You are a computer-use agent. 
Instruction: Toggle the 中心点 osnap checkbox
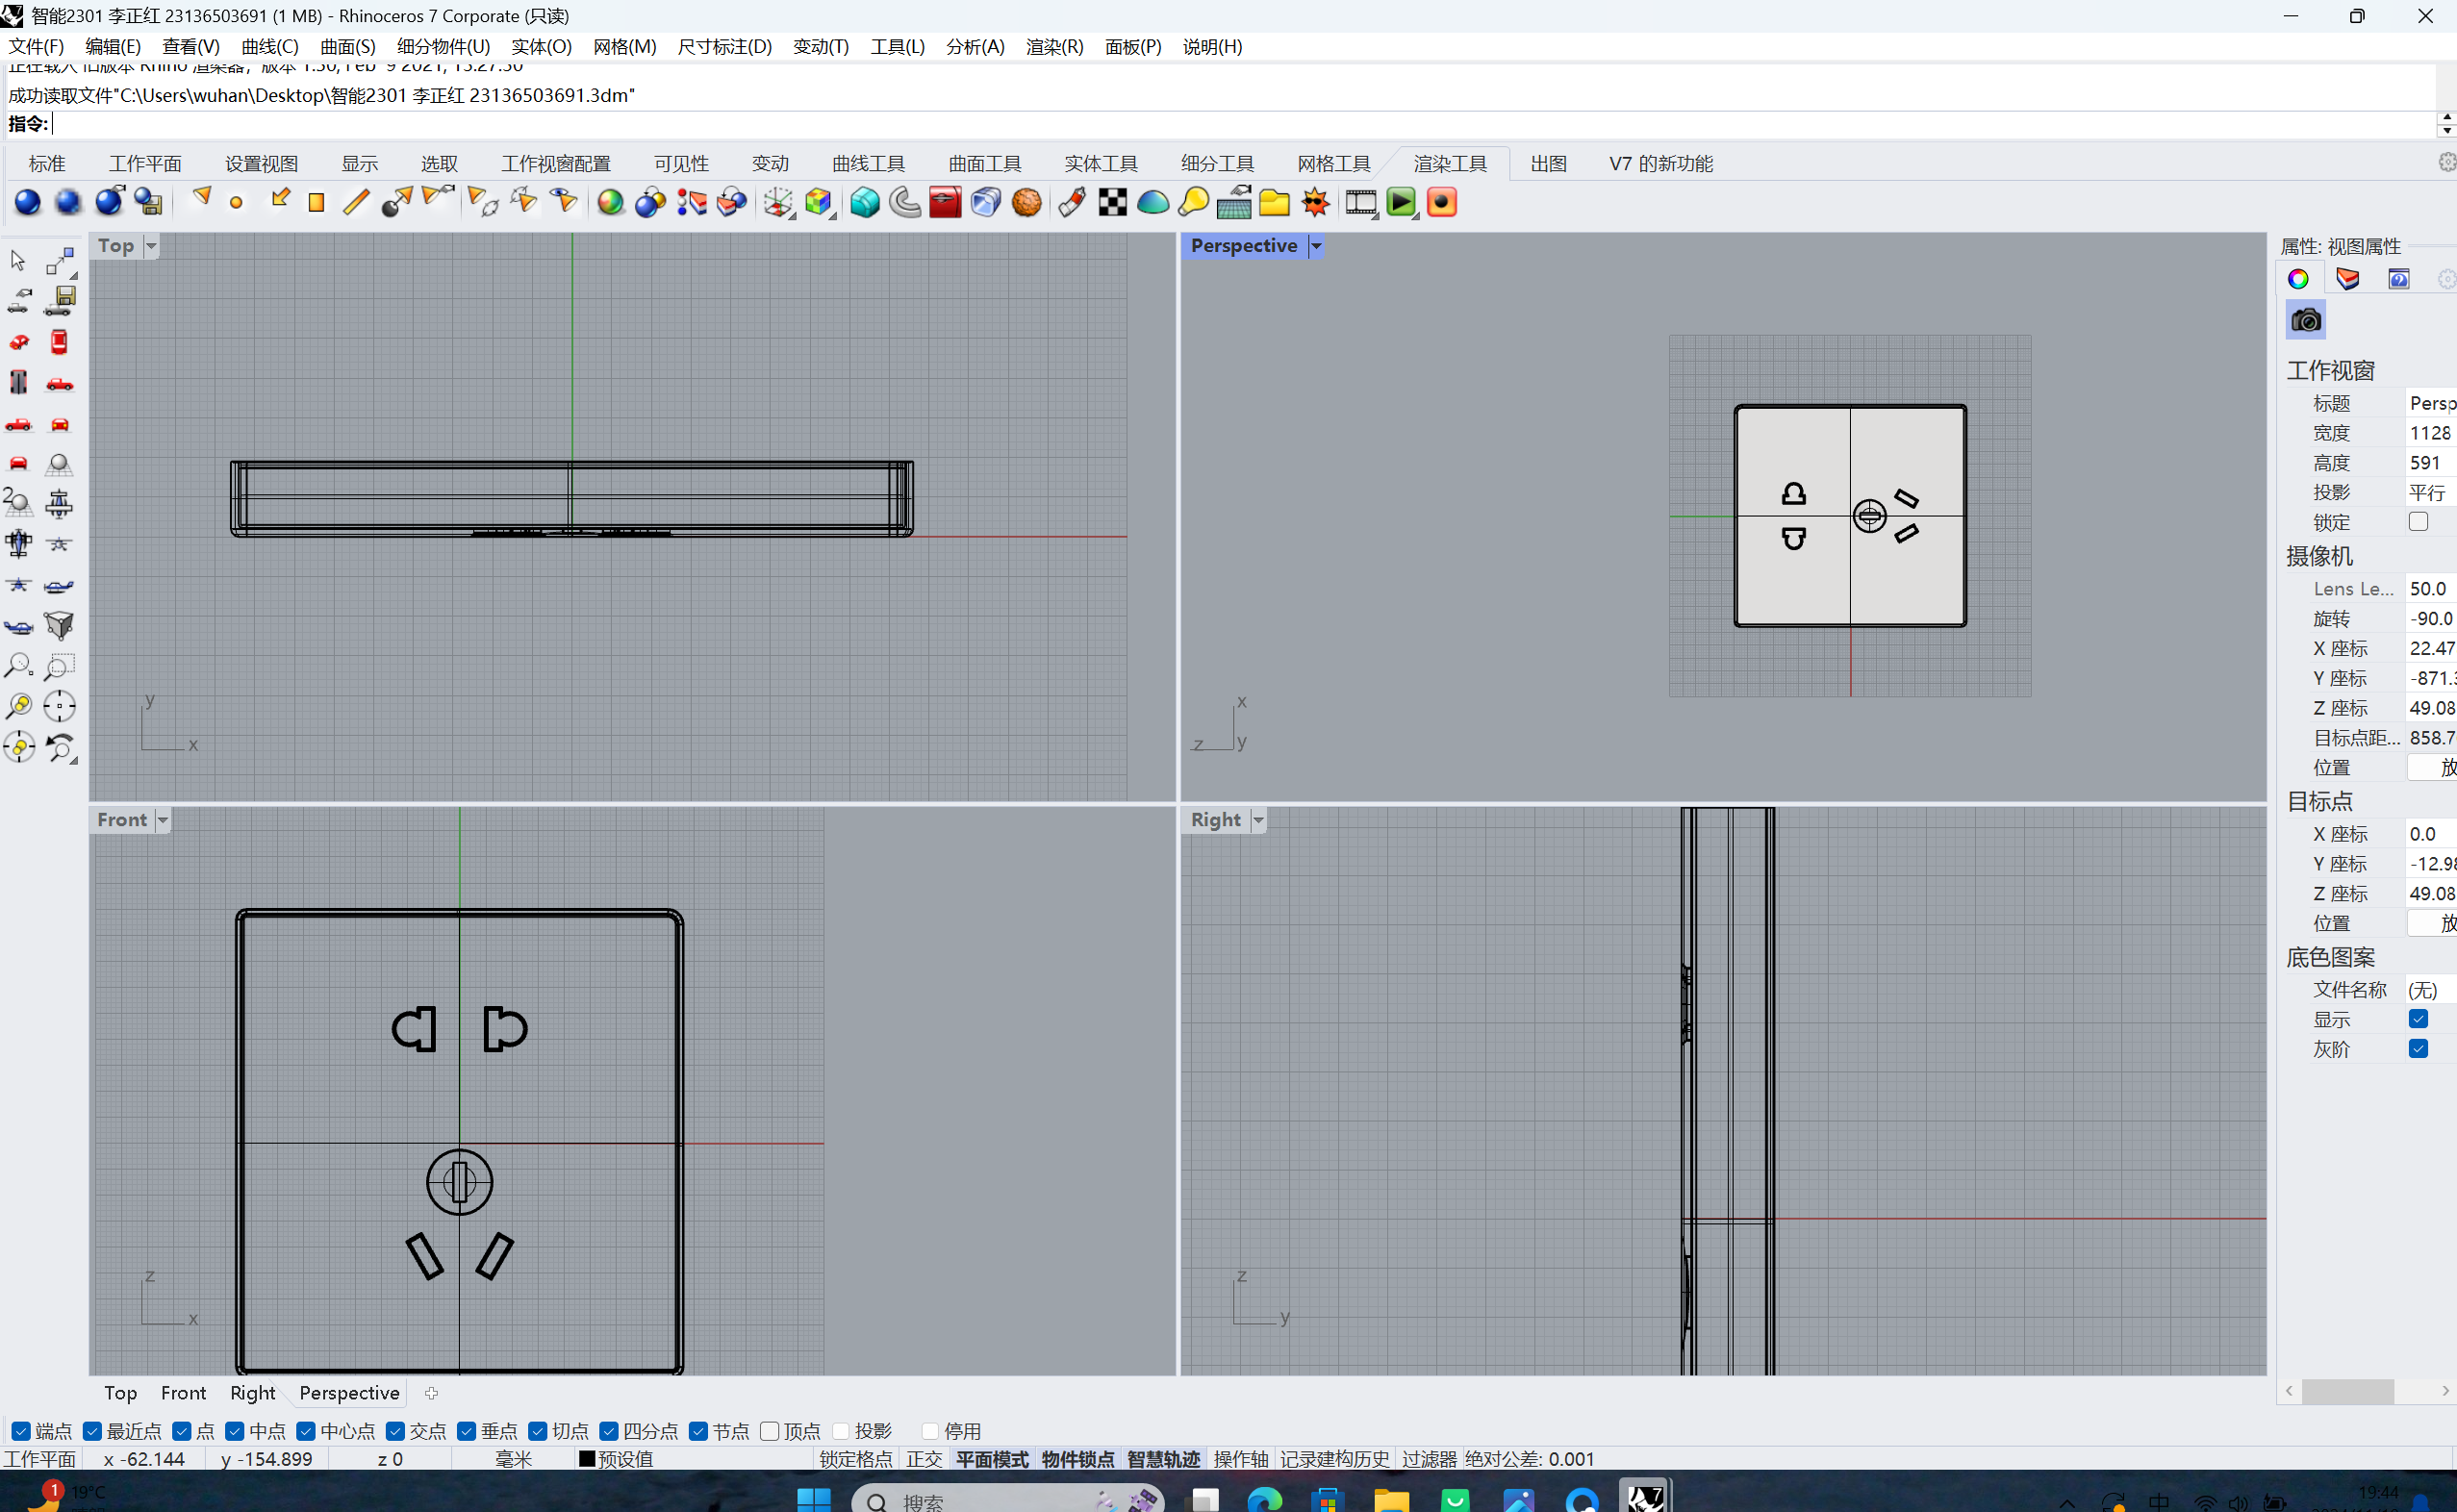(306, 1431)
